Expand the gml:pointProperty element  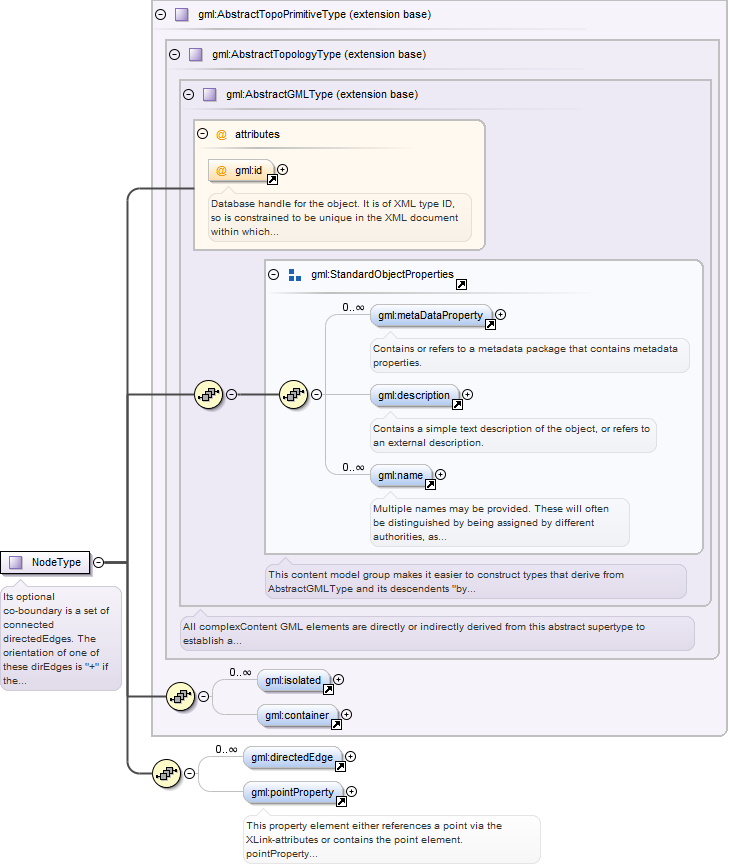(x=351, y=792)
